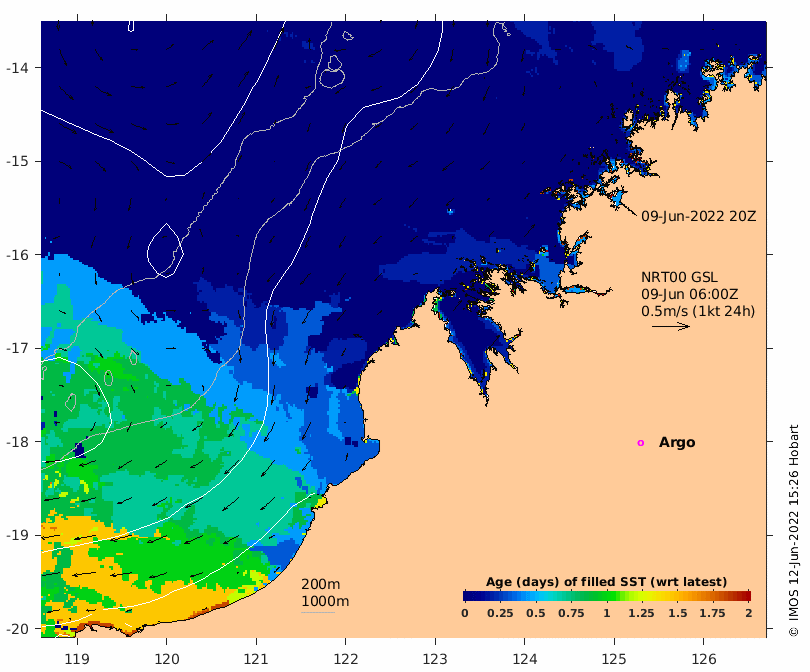The height and width of the screenshot is (672, 810).
Task: Click the colorbar tick label '0.75'
Action: tap(571, 613)
